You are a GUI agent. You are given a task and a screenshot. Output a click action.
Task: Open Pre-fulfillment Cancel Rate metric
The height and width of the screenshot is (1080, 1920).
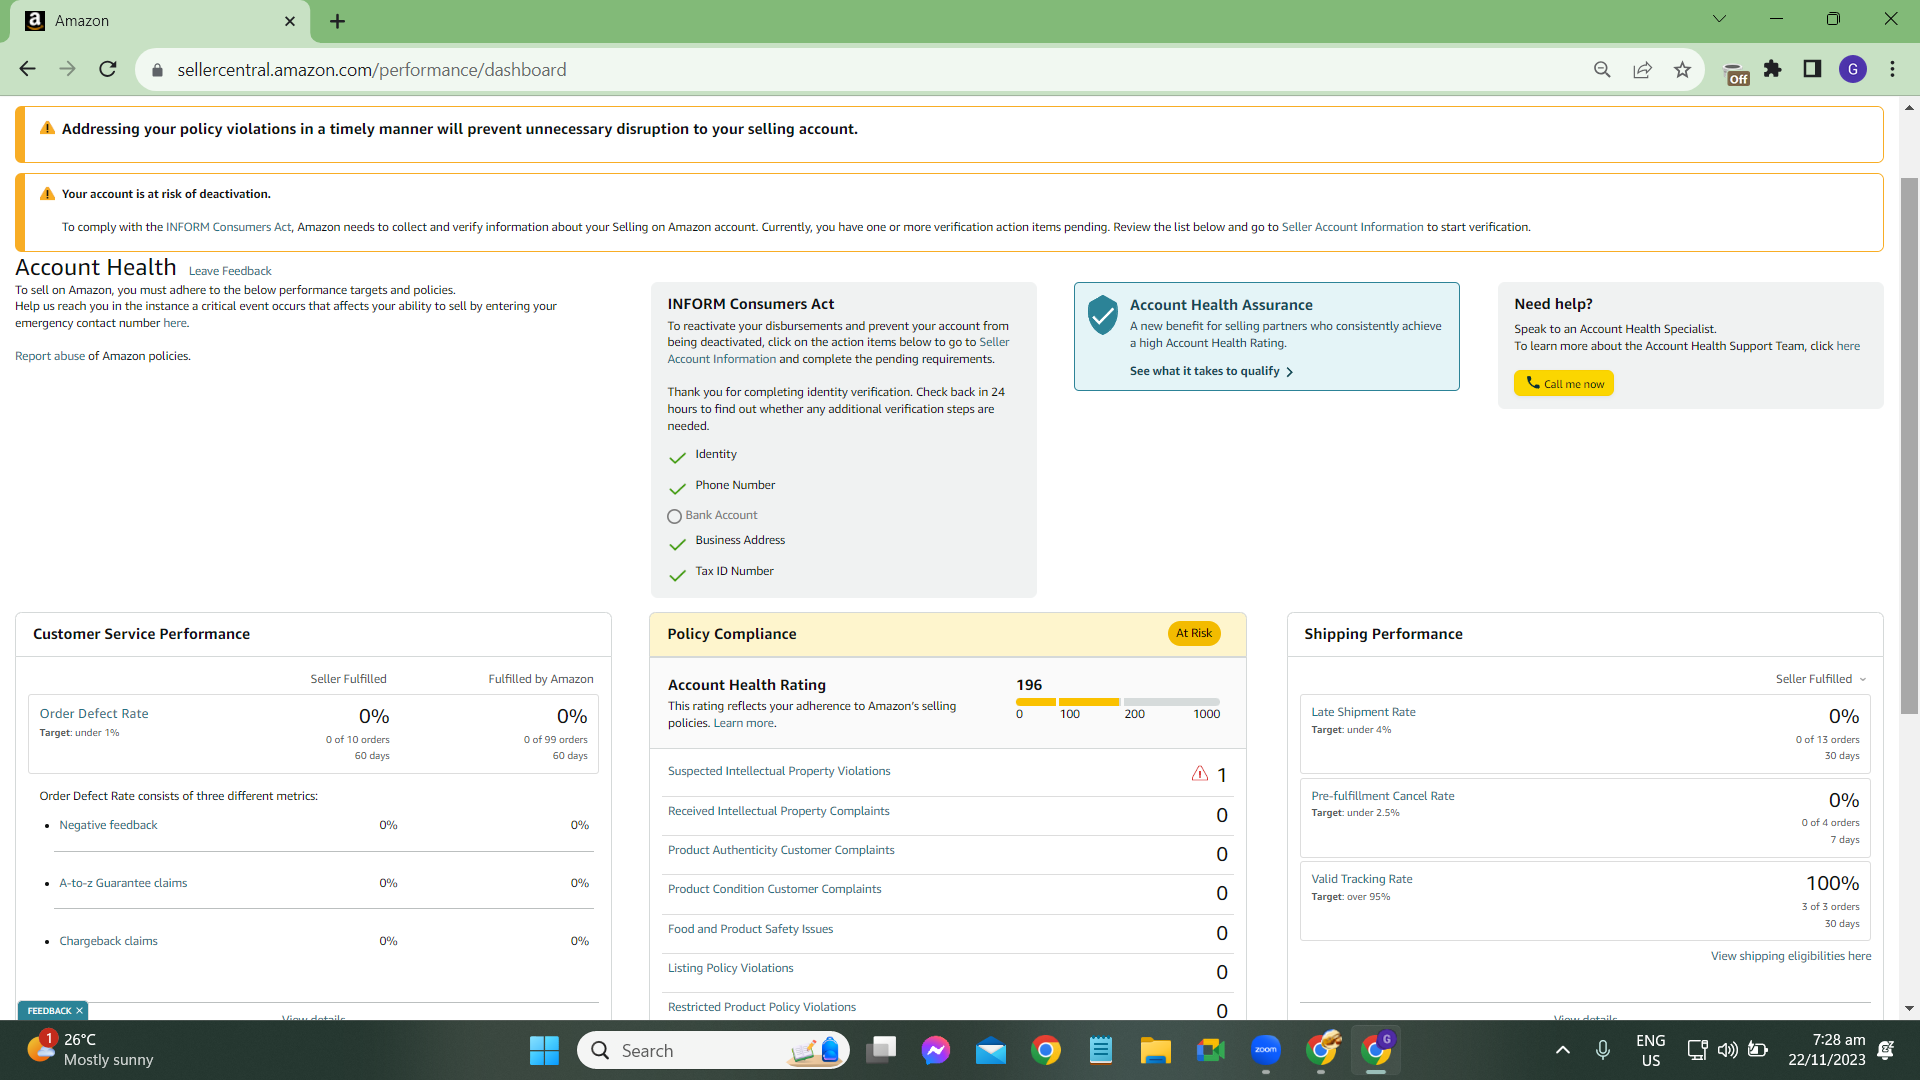pyautogui.click(x=1382, y=796)
